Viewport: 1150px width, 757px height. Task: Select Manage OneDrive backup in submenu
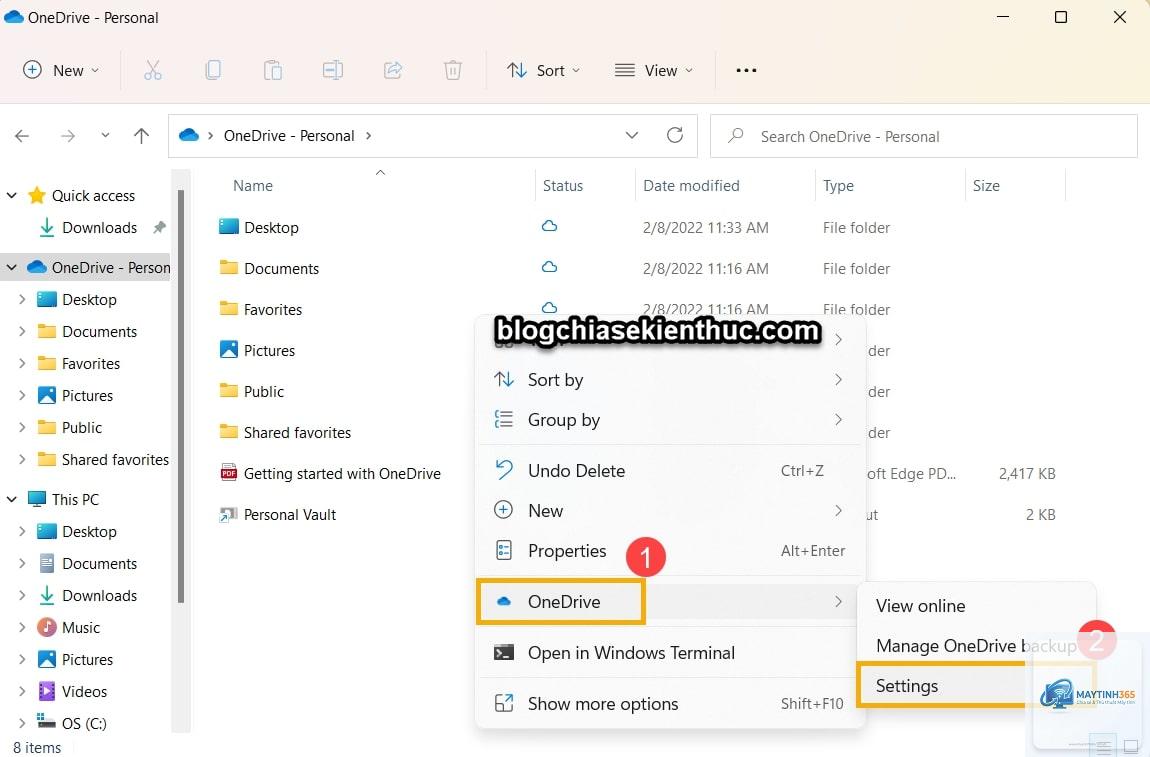point(975,646)
